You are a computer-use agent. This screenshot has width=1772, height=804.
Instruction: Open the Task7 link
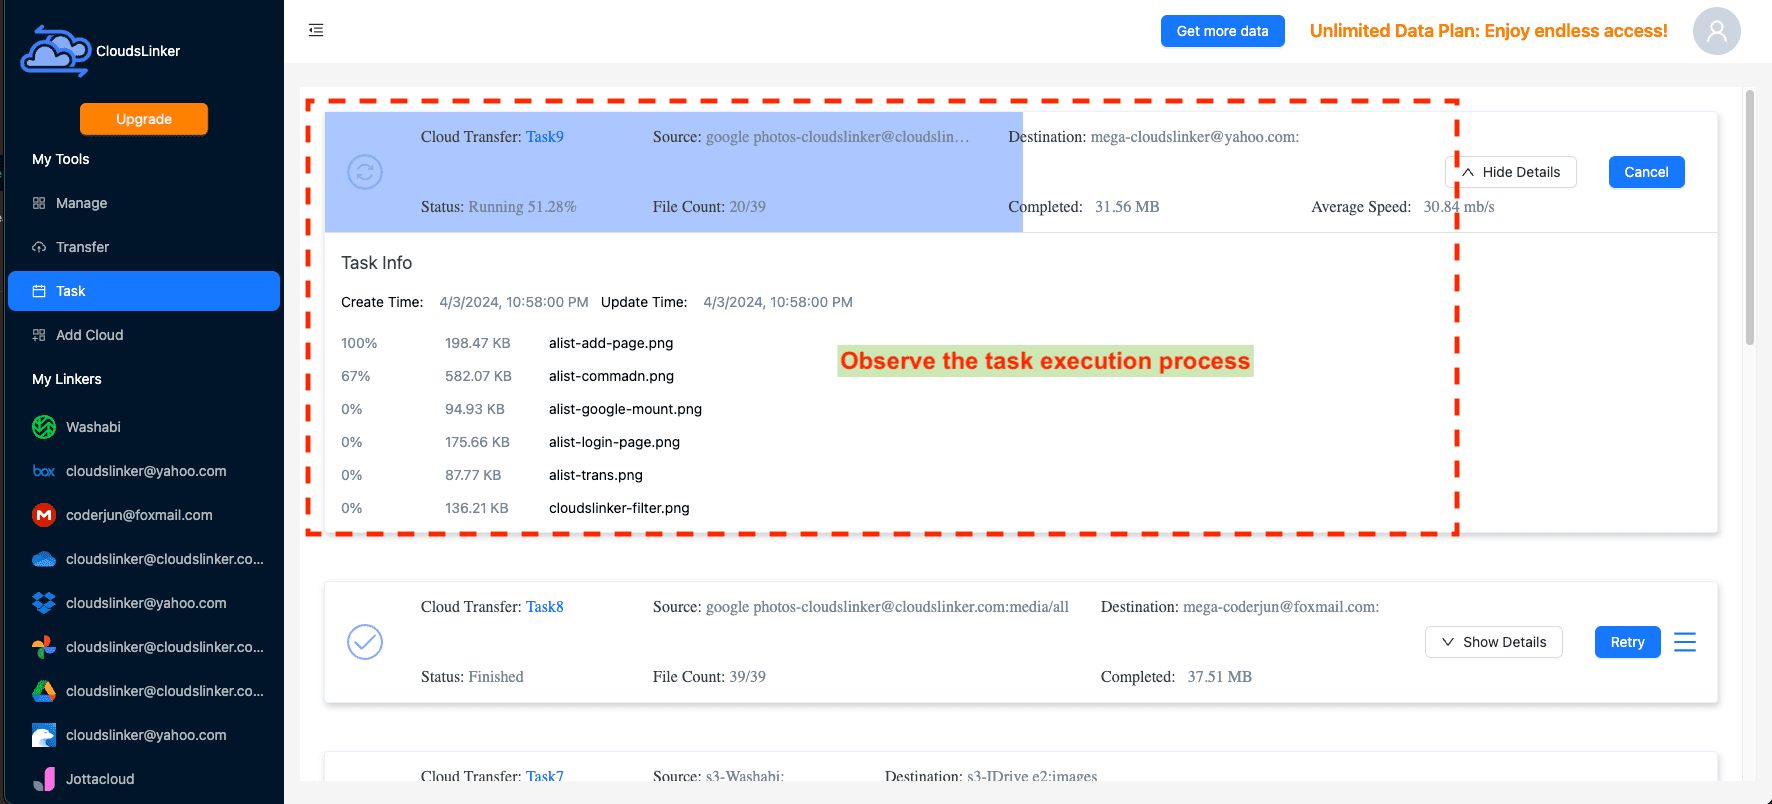545,776
